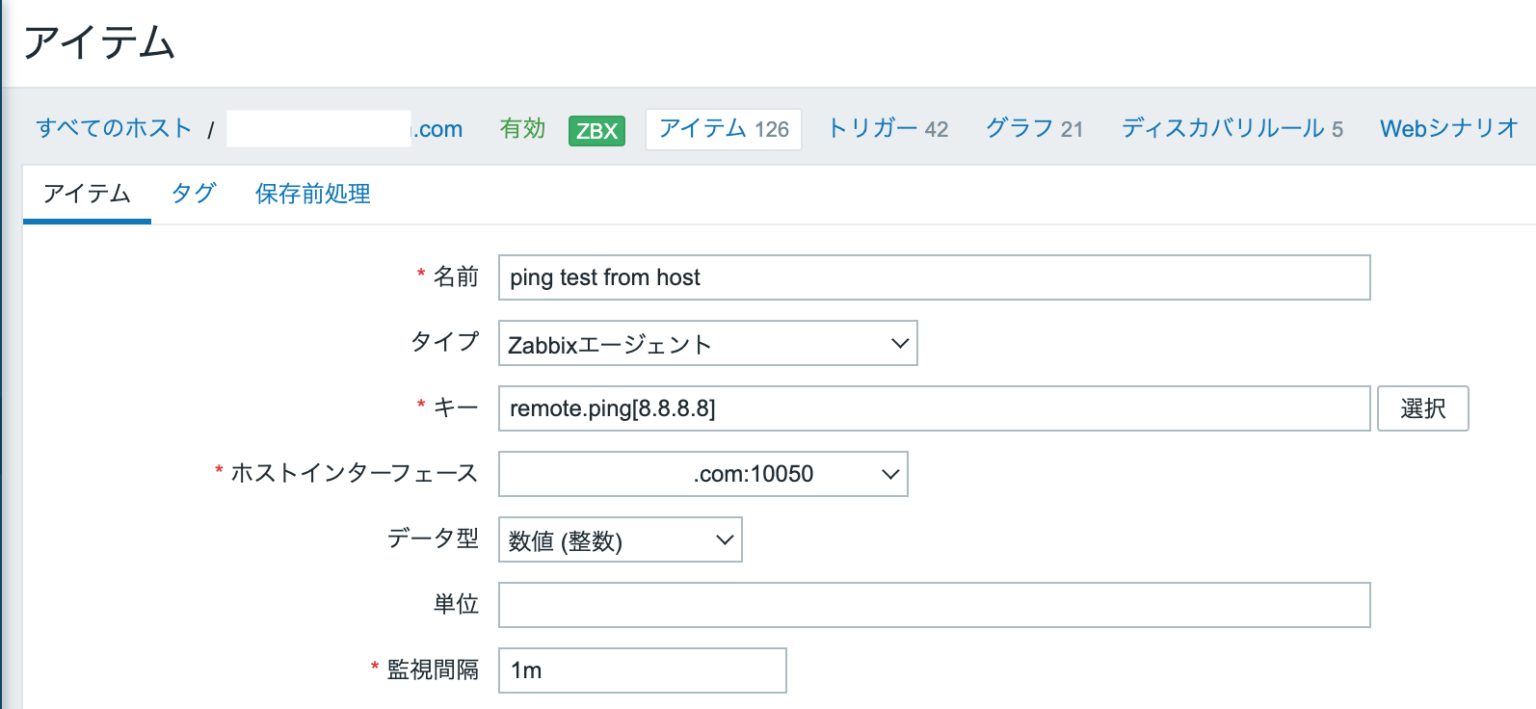
Task: Open the タイプ dropdown showing Zabbixエージェント
Action: (x=707, y=343)
